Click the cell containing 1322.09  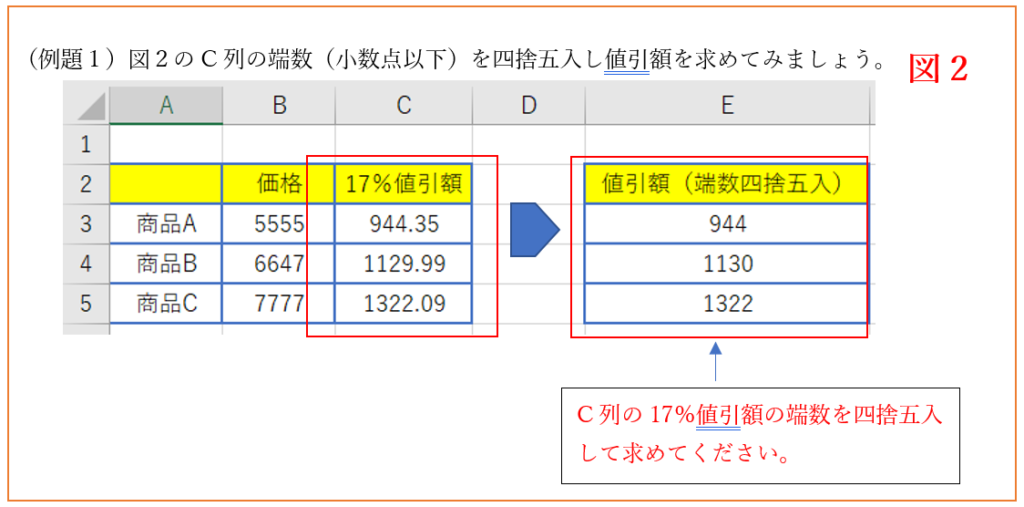403,304
